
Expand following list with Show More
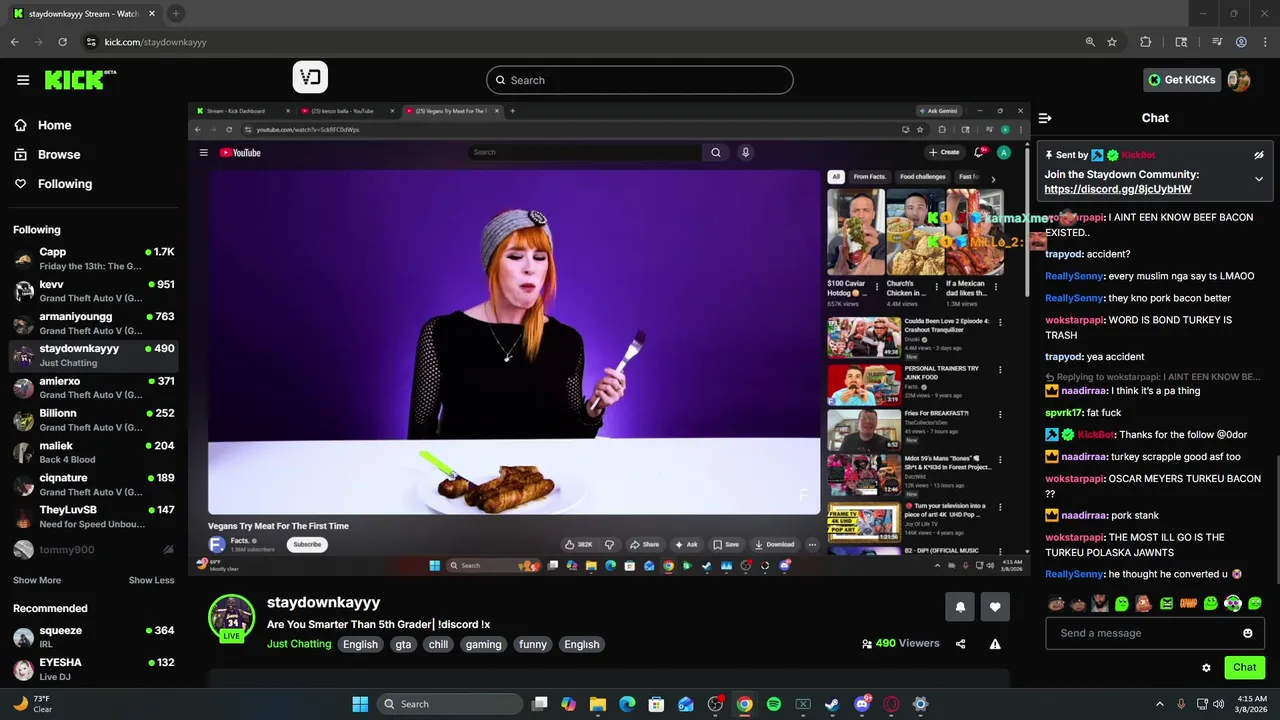[x=37, y=580]
